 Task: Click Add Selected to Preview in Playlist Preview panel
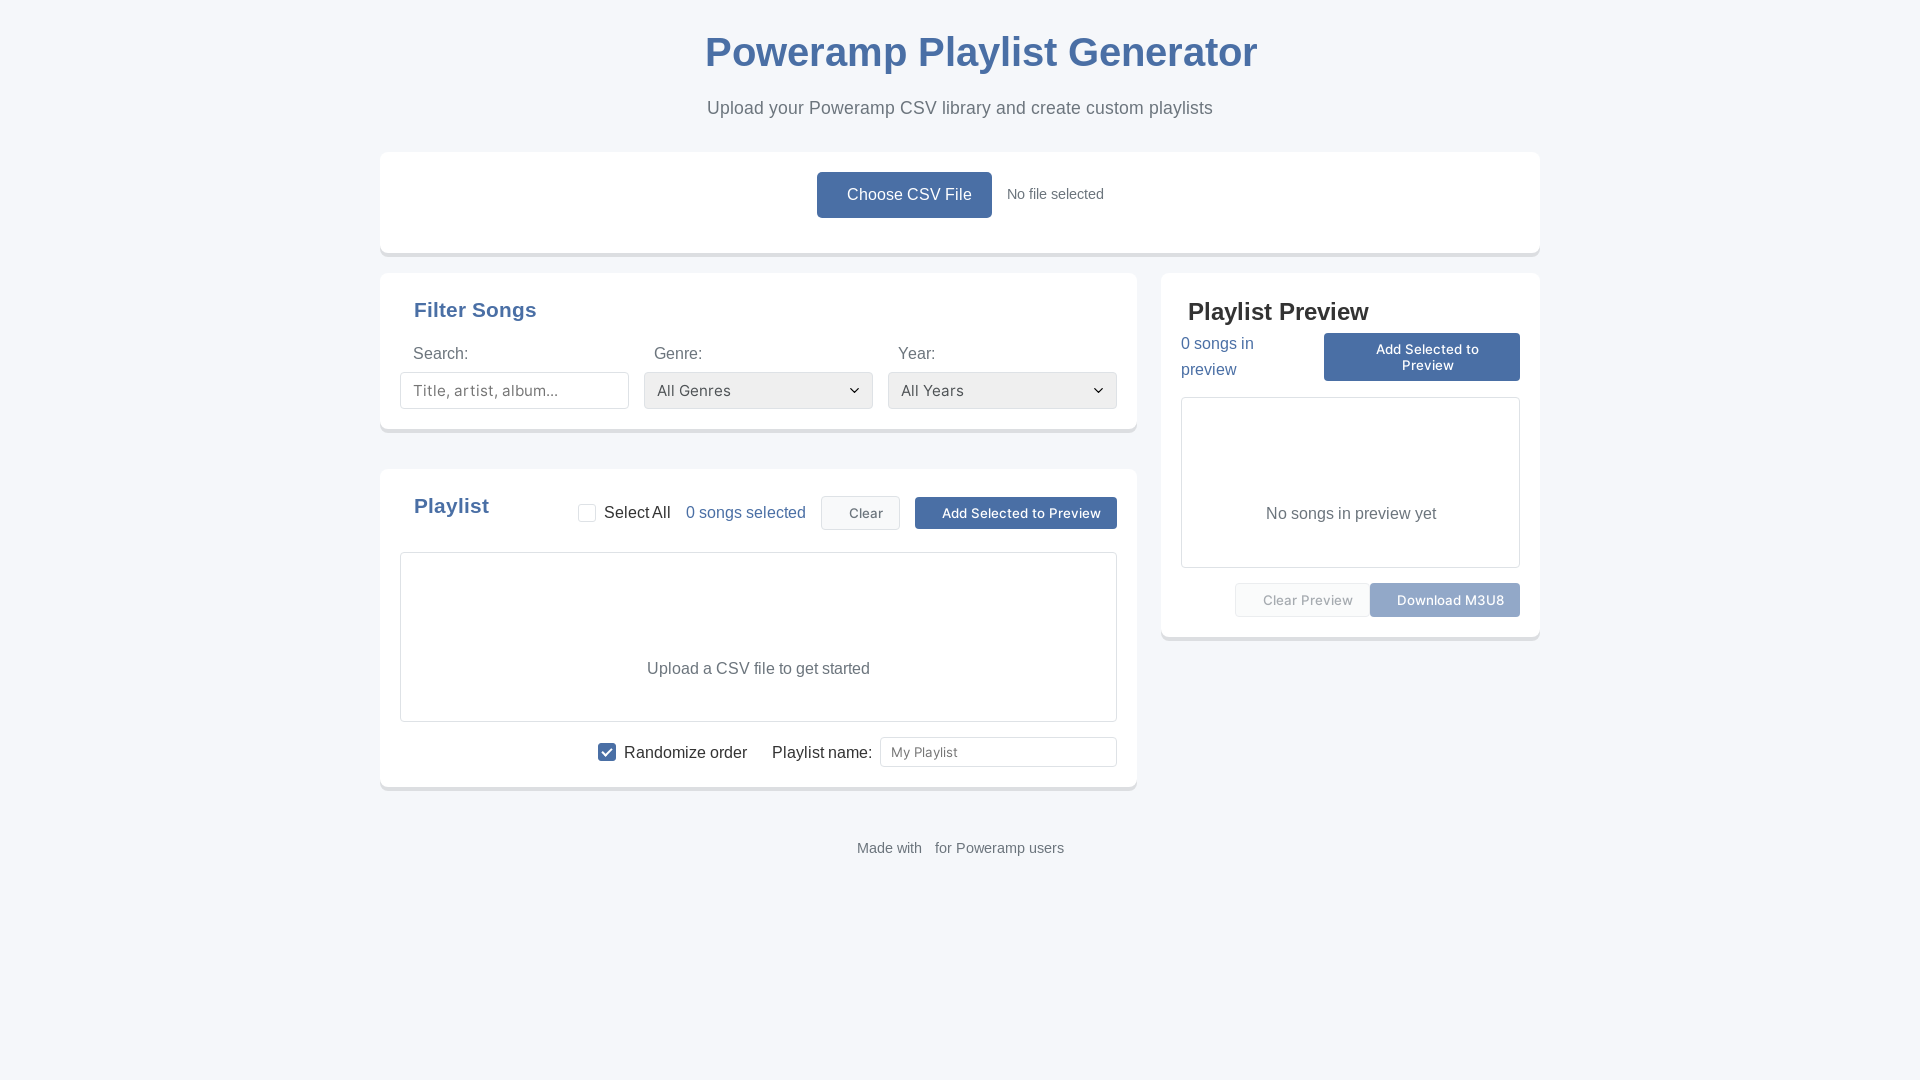coord(1422,357)
